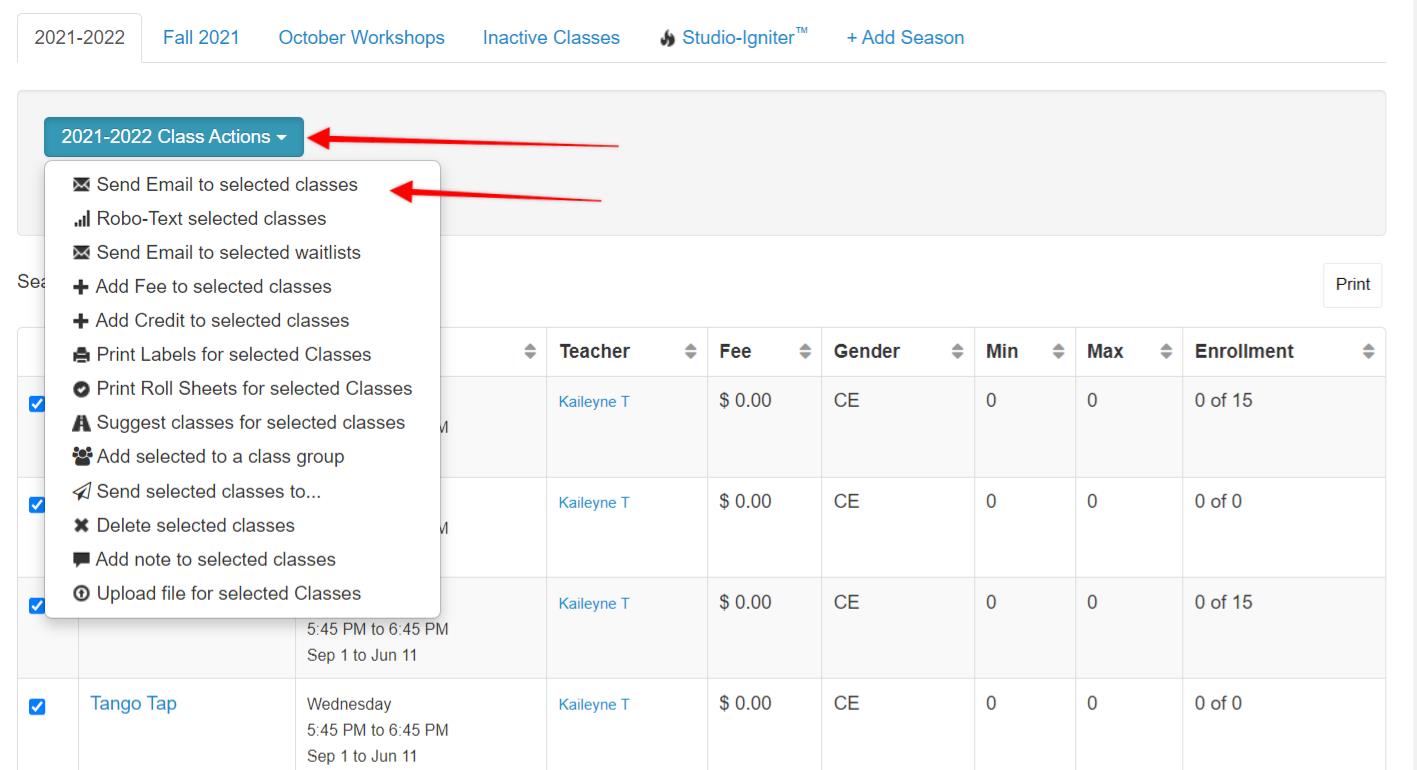Click upload icon beside Upload file for selected Classes
Image resolution: width=1417 pixels, height=770 pixels.
(x=82, y=594)
